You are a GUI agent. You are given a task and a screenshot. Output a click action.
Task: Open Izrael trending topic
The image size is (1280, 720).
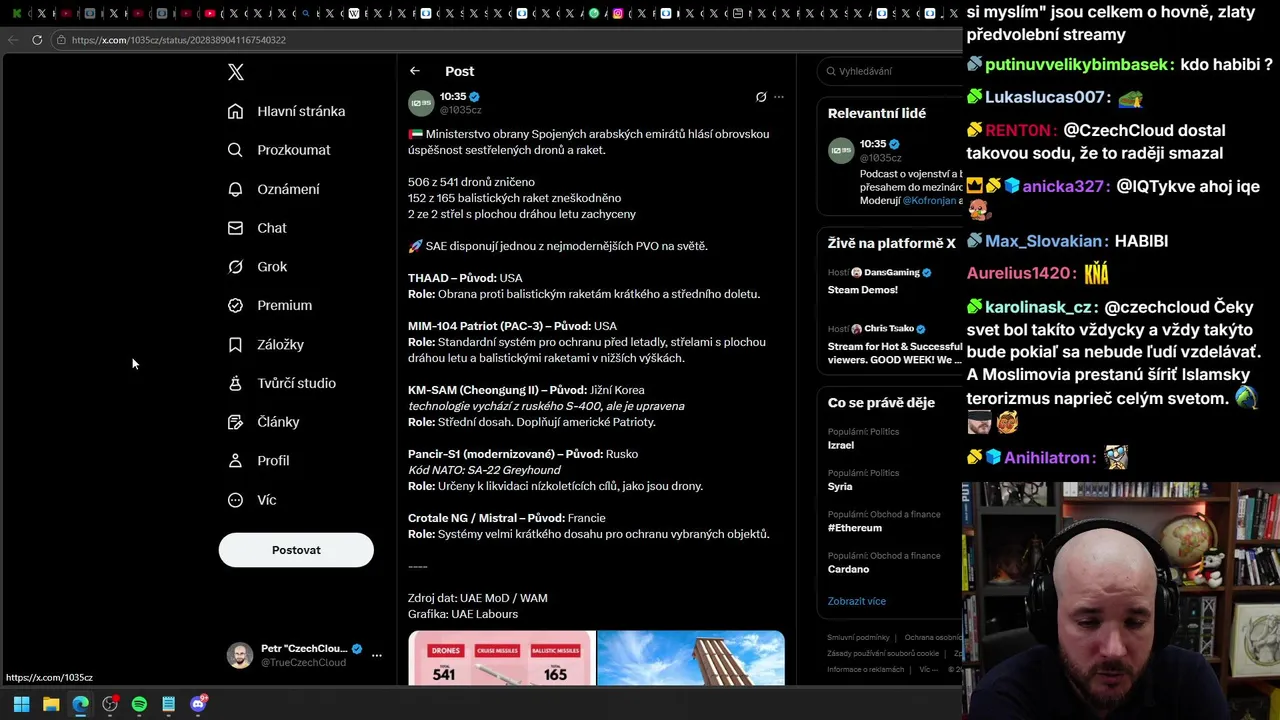[840, 445]
